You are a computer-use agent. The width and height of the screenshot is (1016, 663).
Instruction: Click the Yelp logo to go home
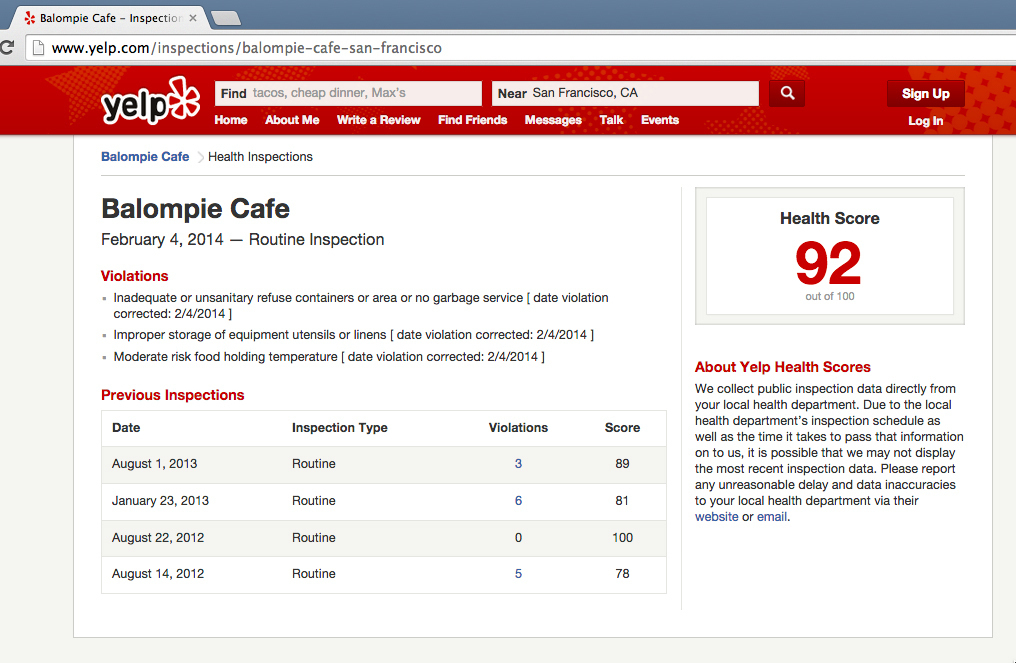[x=148, y=103]
